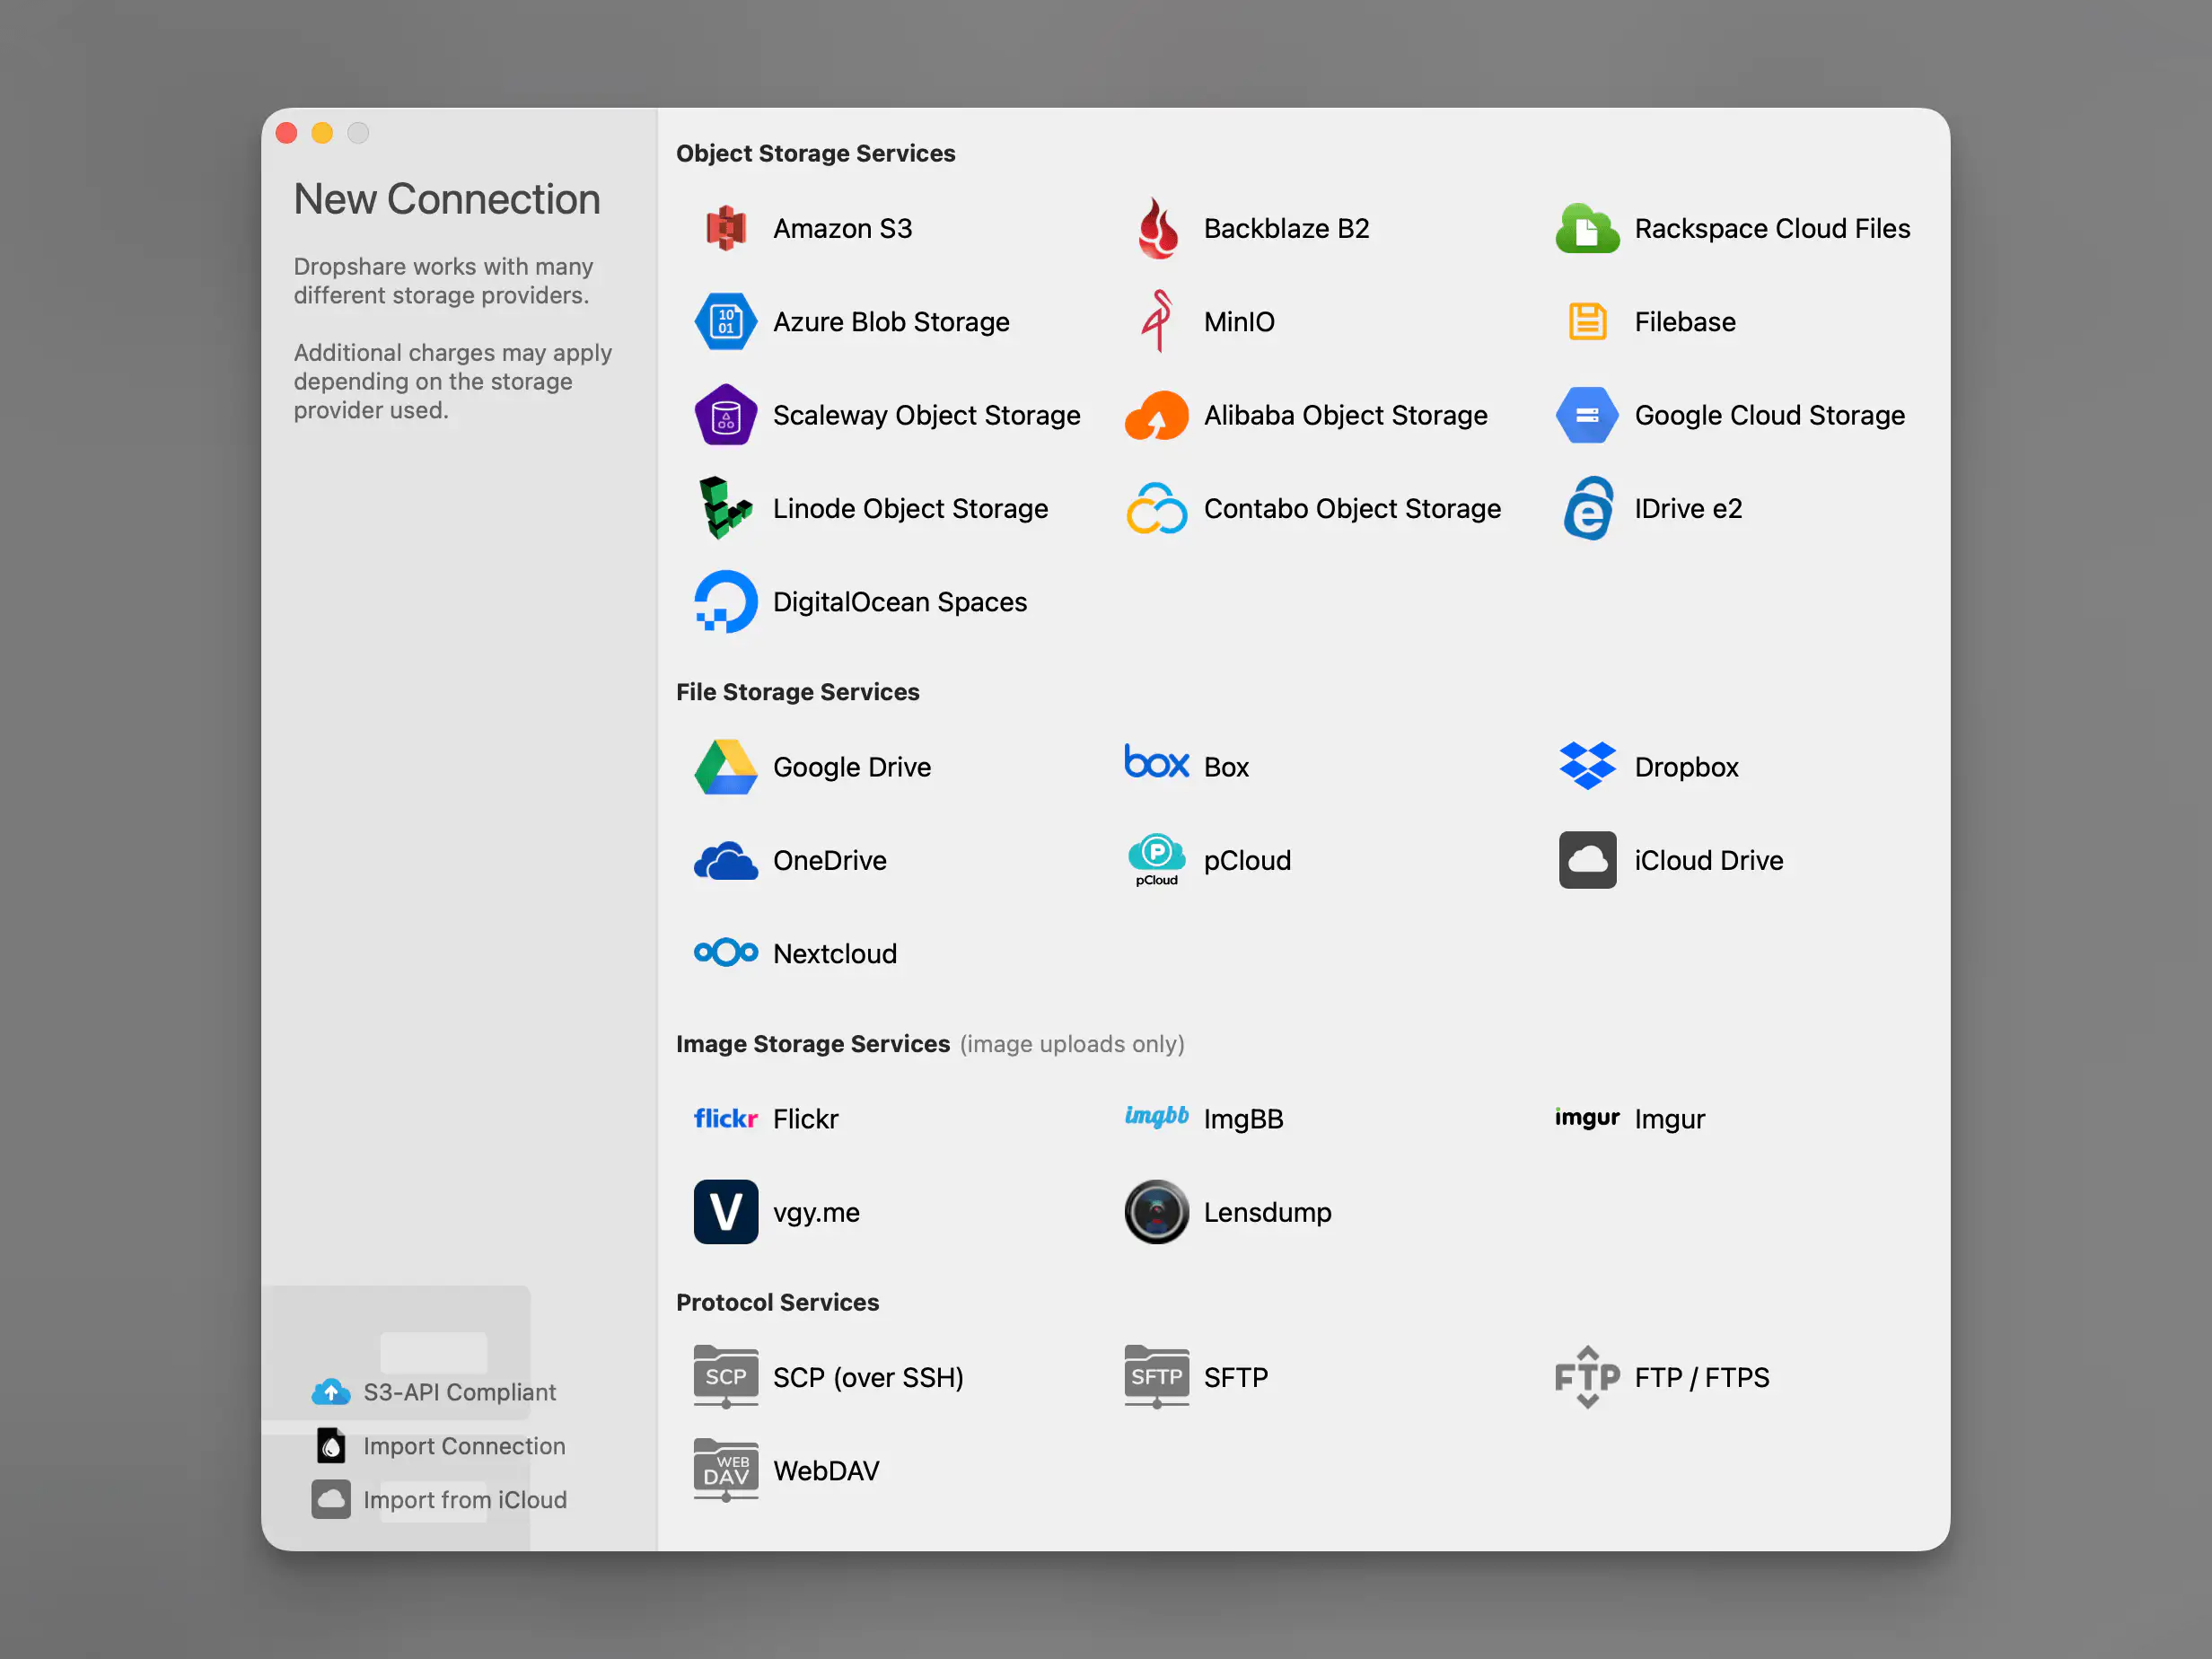Click the Google Drive label
This screenshot has width=2212, height=1659.
click(851, 767)
